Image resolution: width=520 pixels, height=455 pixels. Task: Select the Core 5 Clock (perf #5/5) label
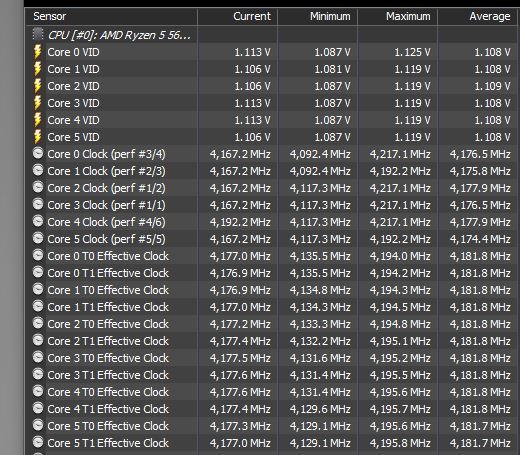pos(106,239)
